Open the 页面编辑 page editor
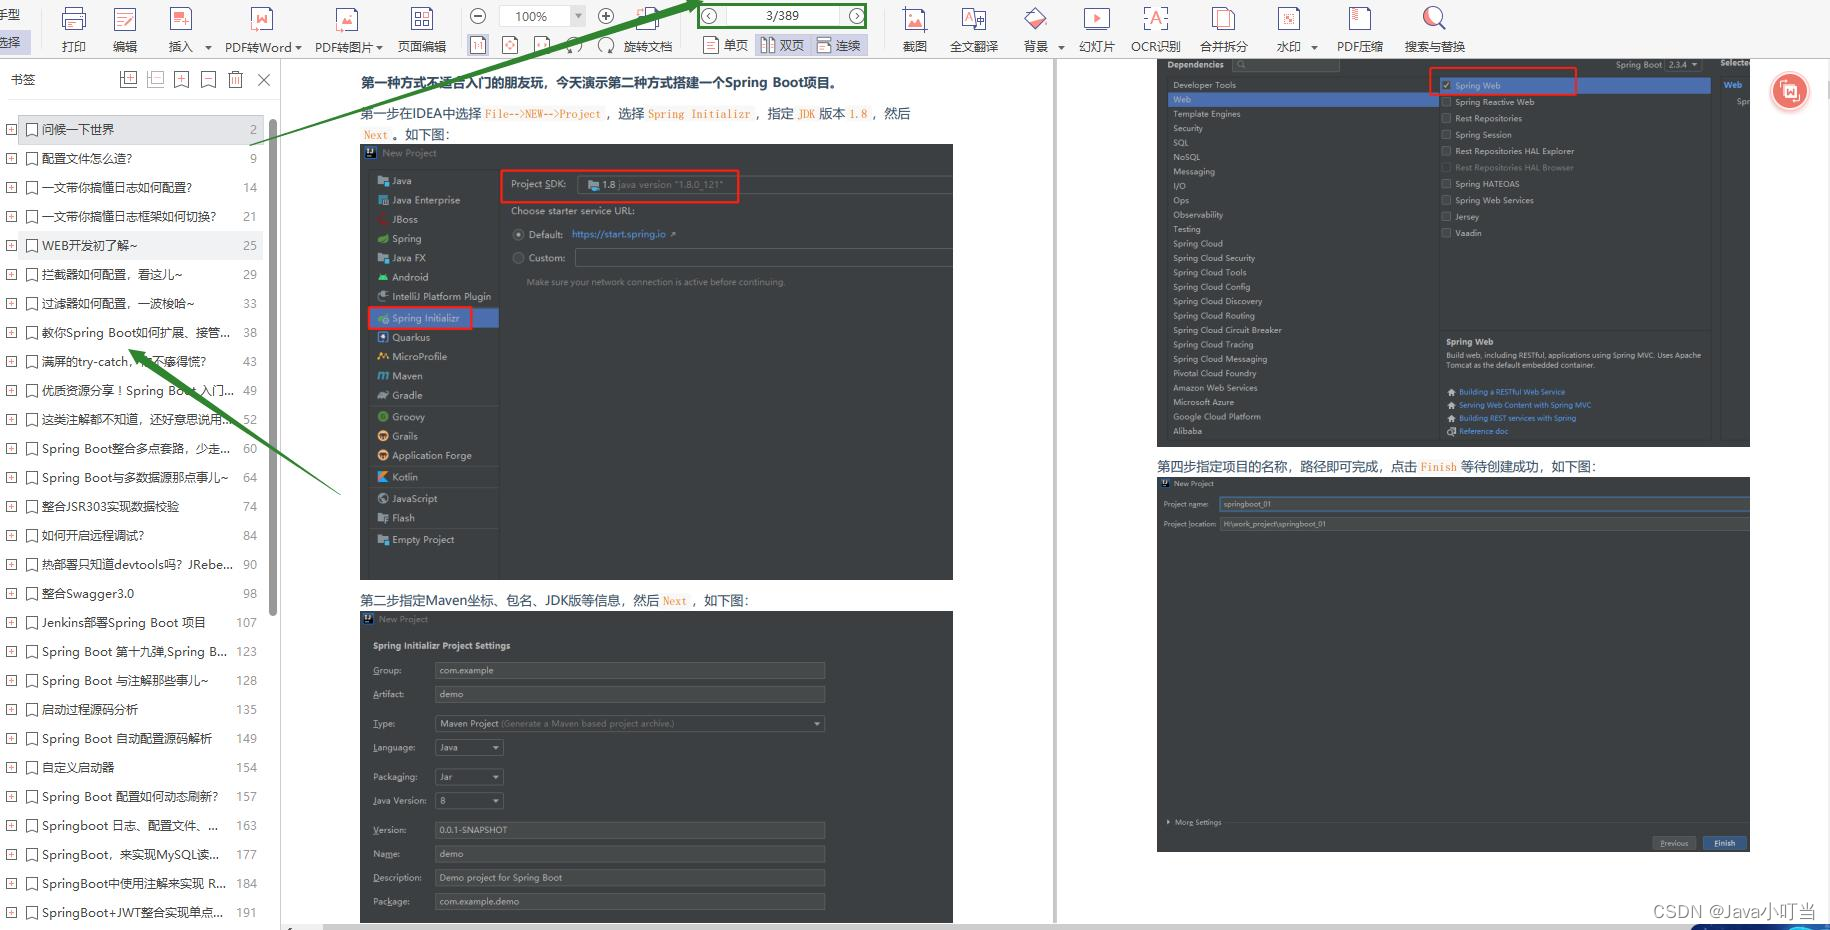 pyautogui.click(x=422, y=19)
